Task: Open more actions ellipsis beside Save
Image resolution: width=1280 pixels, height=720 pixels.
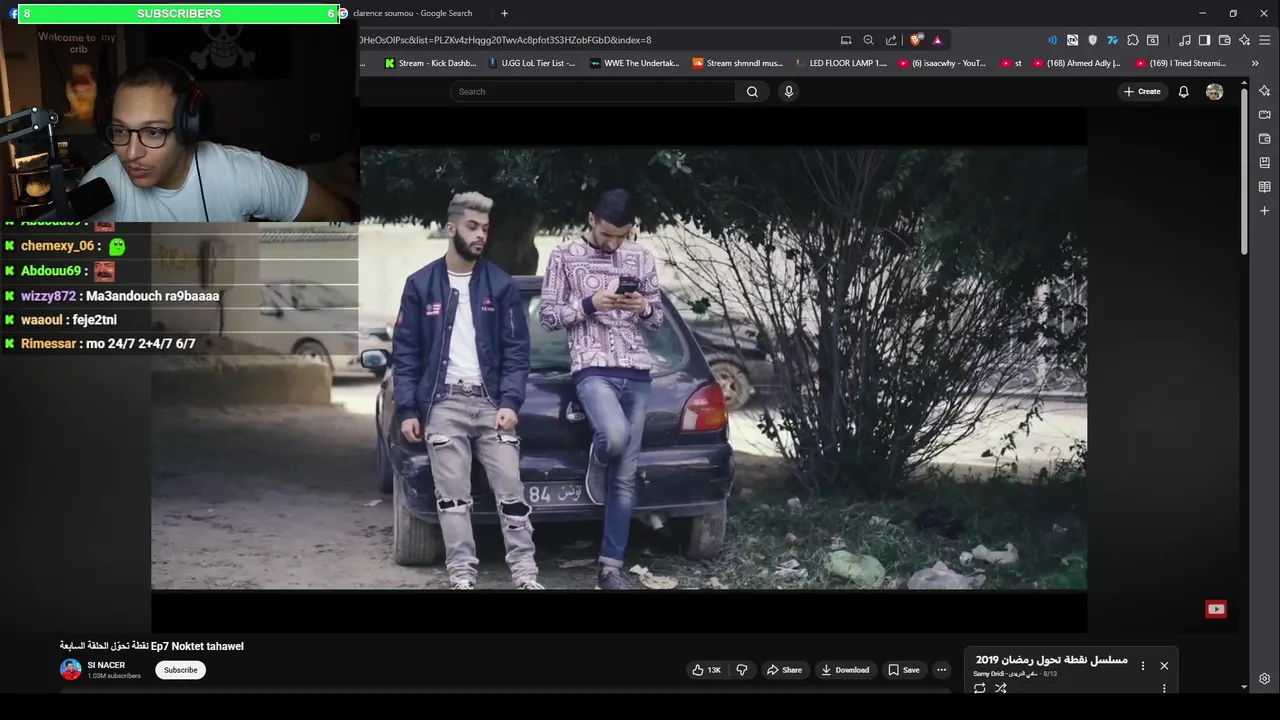Action: coord(941,670)
